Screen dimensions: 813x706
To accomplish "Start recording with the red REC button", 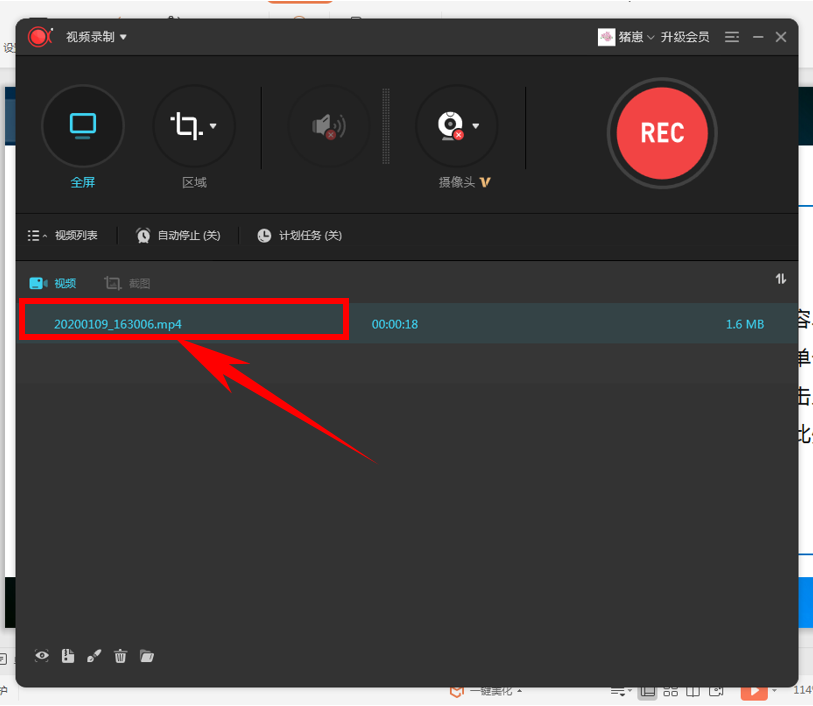I will tap(662, 133).
